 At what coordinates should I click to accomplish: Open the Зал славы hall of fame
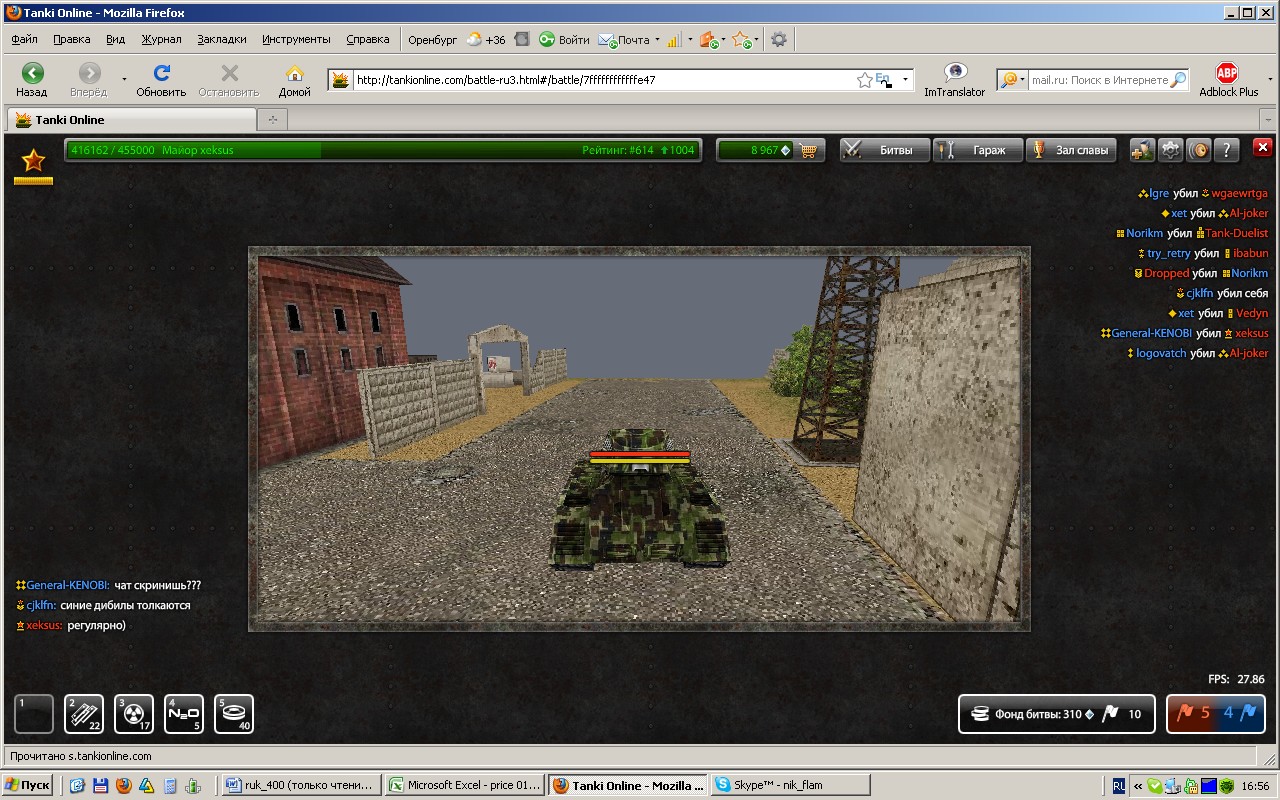[1073, 151]
